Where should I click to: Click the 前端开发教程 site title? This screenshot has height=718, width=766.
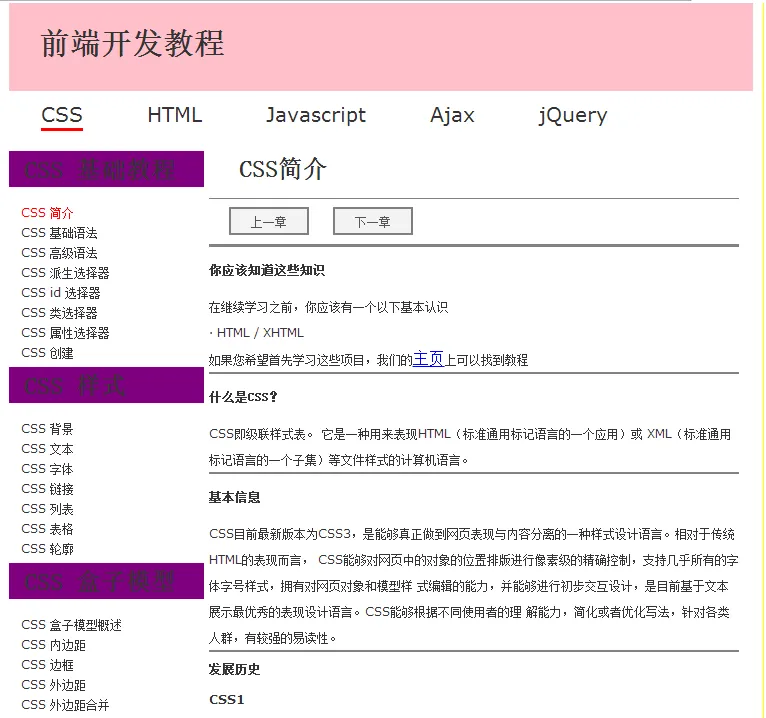132,44
